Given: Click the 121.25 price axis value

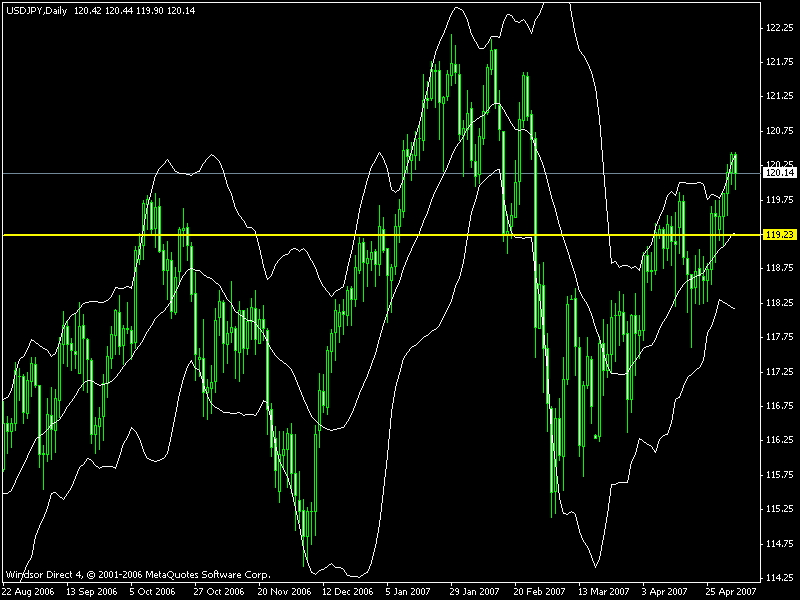Looking at the screenshot, I should click(x=780, y=96).
